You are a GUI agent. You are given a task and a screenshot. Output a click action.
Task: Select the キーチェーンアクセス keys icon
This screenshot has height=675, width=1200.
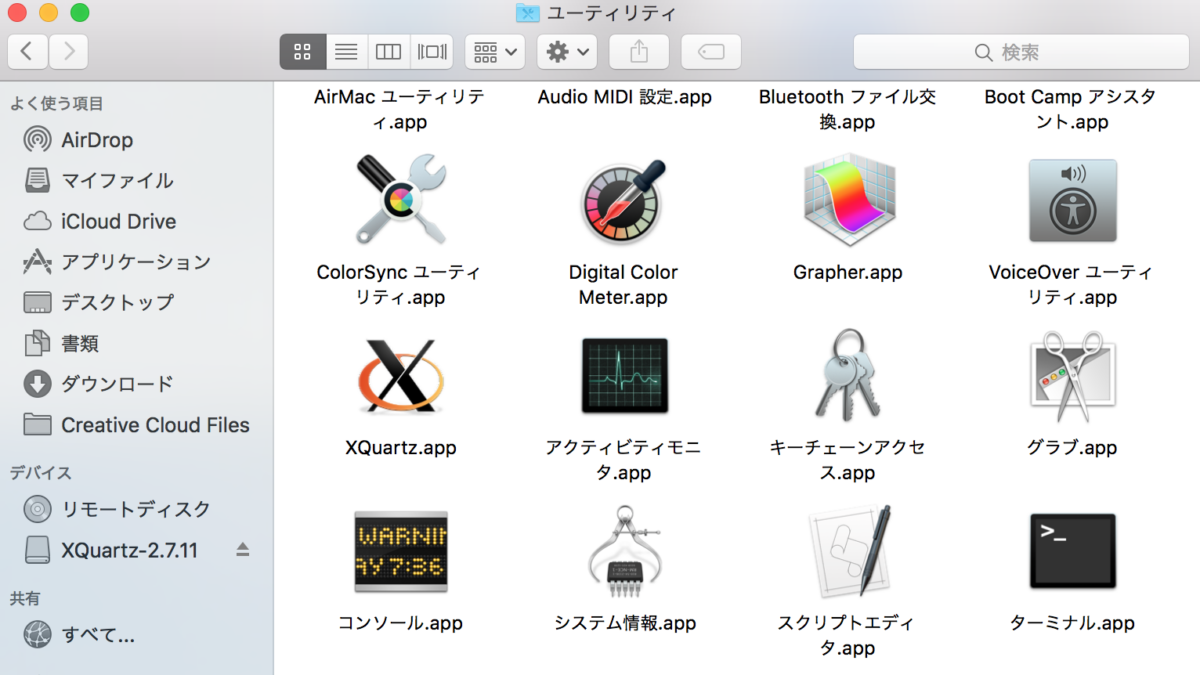click(x=848, y=376)
